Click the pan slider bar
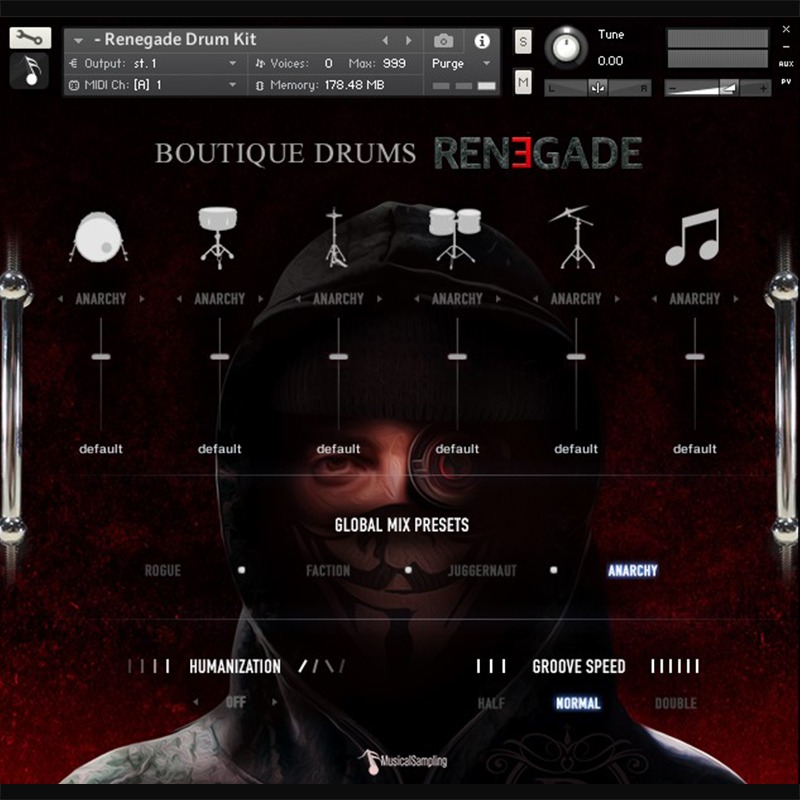800x800 pixels. coord(597,88)
